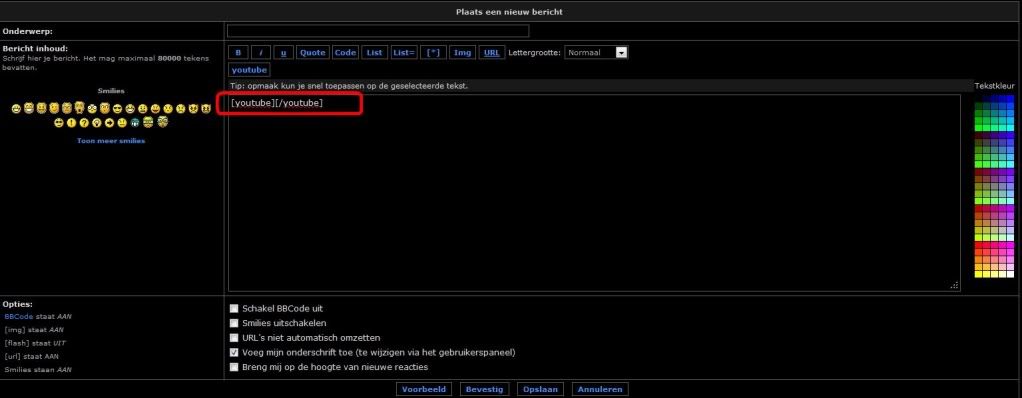Insert the screaming open-mouth smiley
The width and height of the screenshot is (1022, 398).
click(80, 108)
